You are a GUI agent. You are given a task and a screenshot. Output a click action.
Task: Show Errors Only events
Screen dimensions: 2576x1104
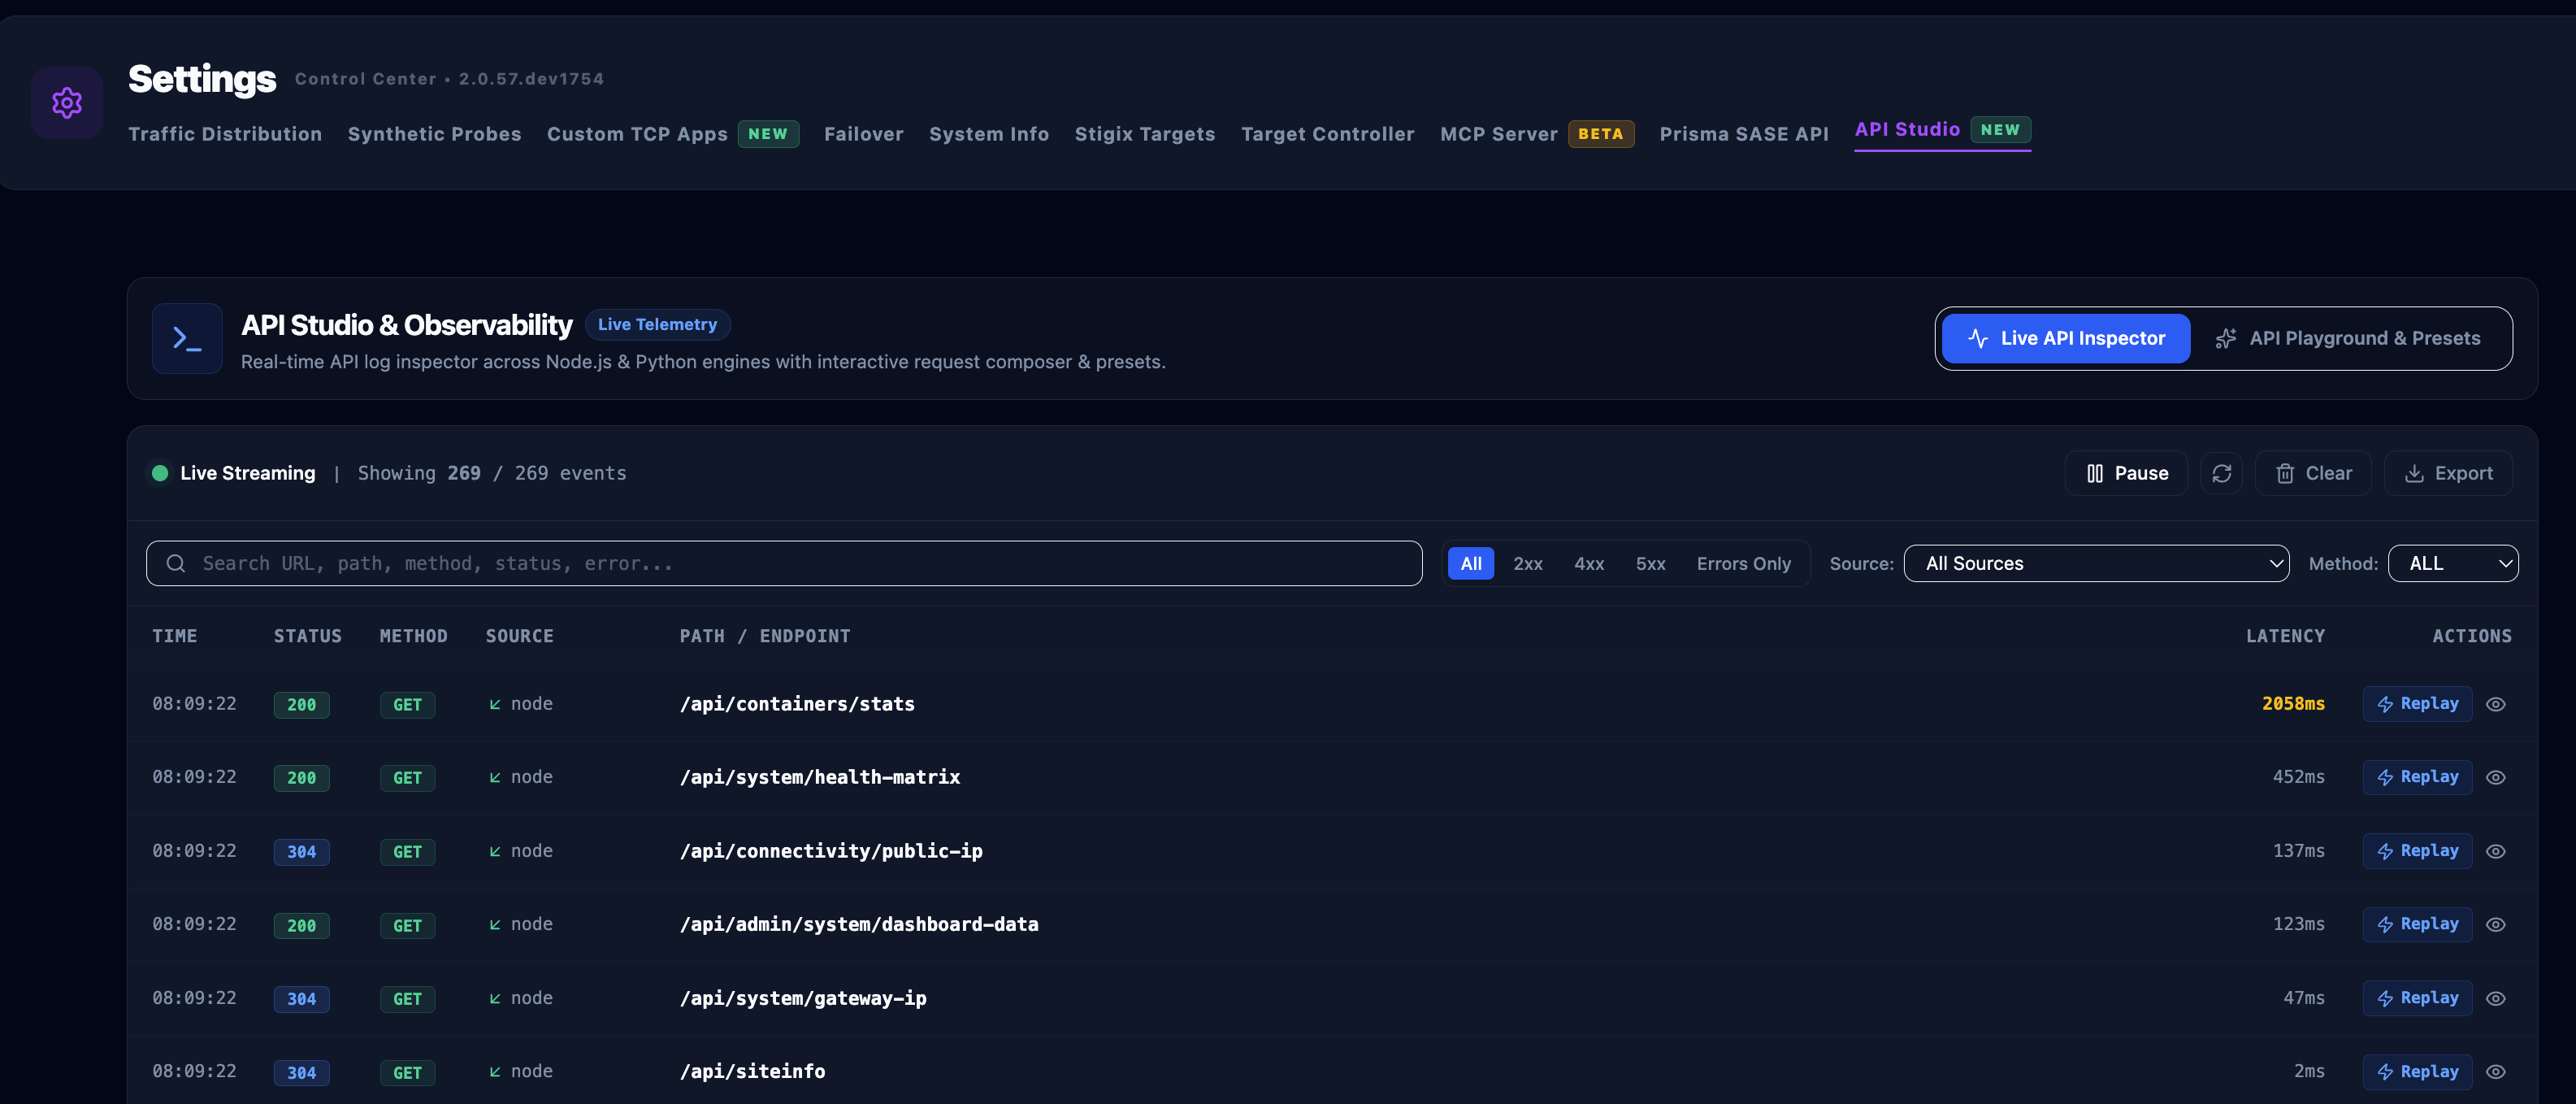(x=1743, y=563)
